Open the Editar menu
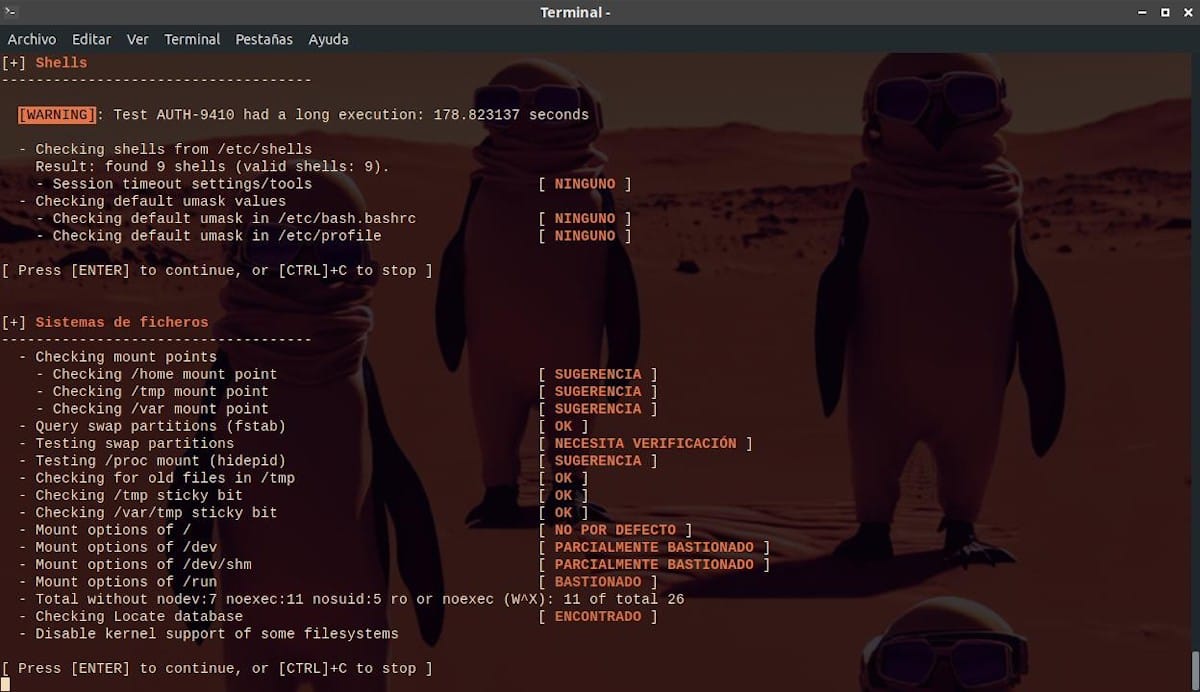The height and width of the screenshot is (692, 1200). point(92,39)
